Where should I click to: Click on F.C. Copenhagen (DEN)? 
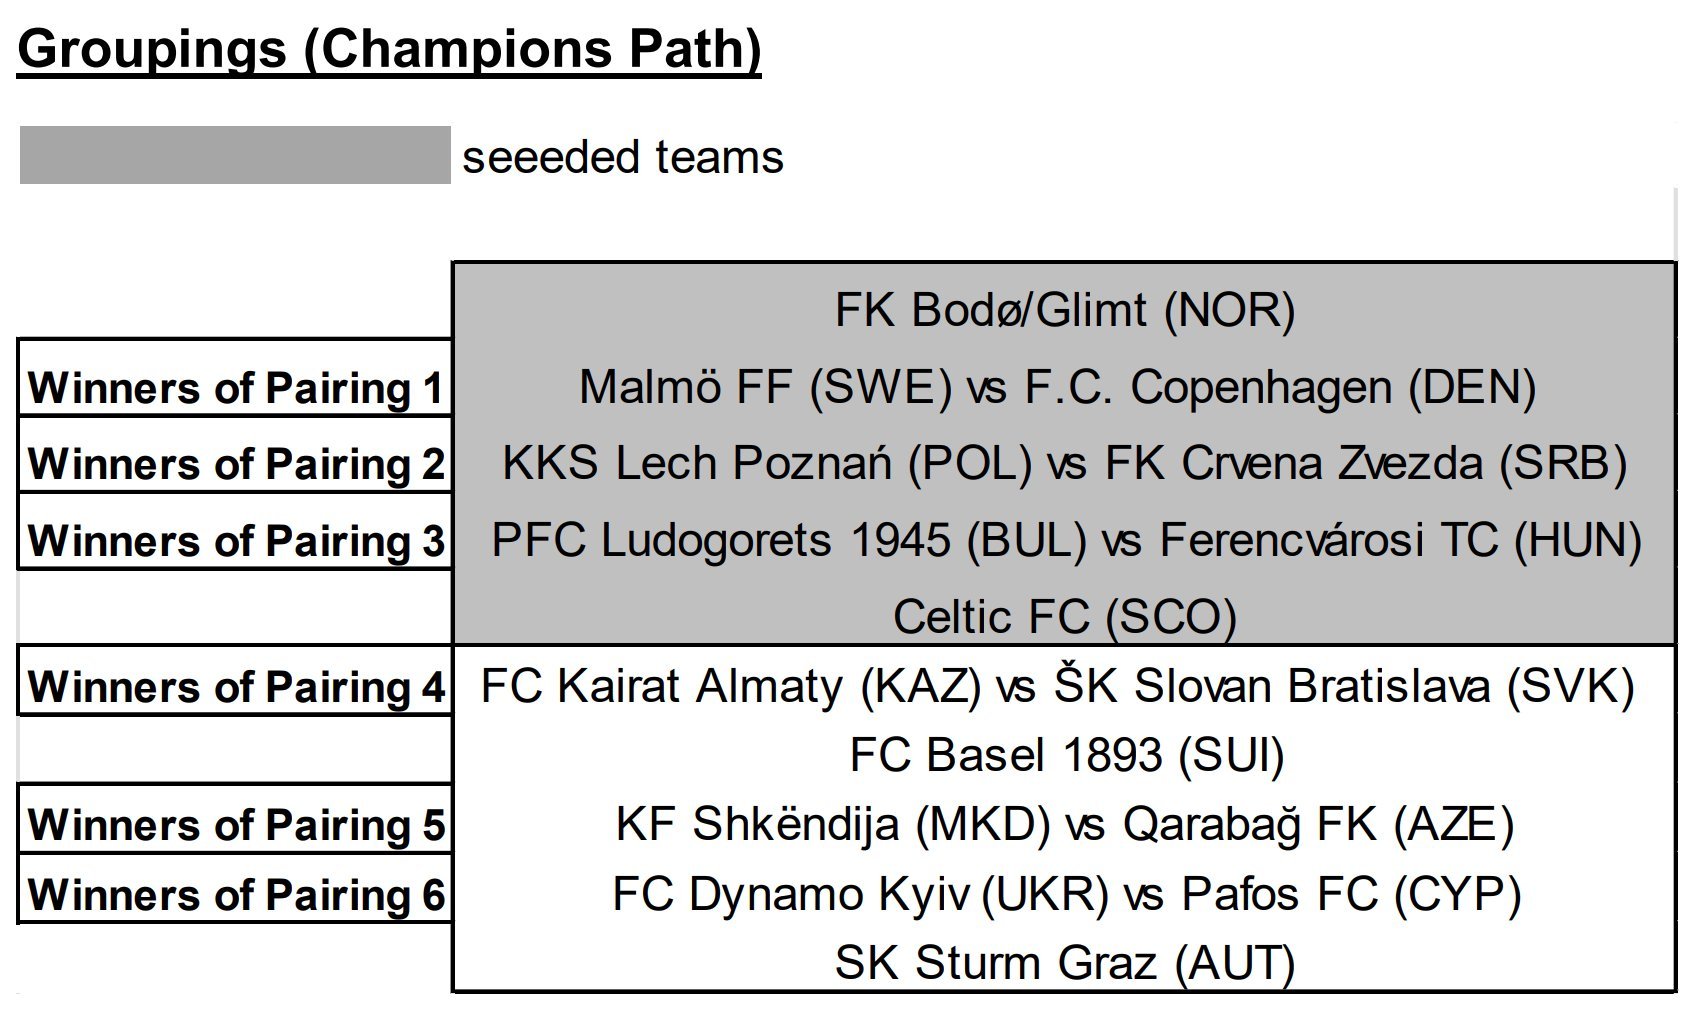pyautogui.click(x=1280, y=387)
